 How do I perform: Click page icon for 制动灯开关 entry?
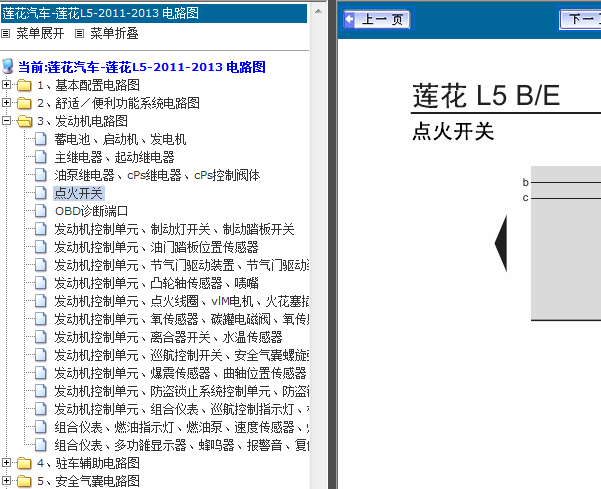click(x=41, y=229)
